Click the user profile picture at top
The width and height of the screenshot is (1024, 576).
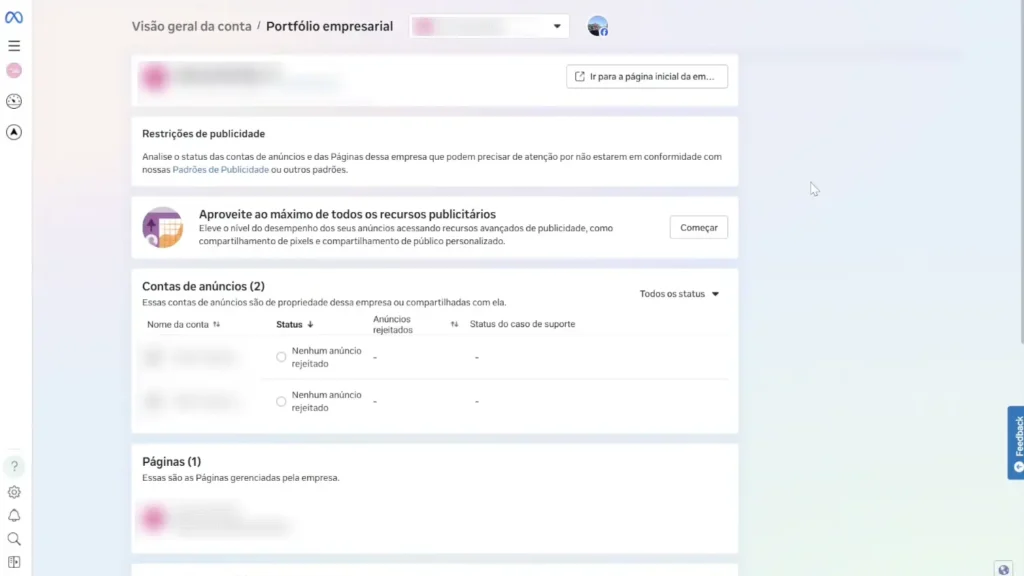point(597,26)
